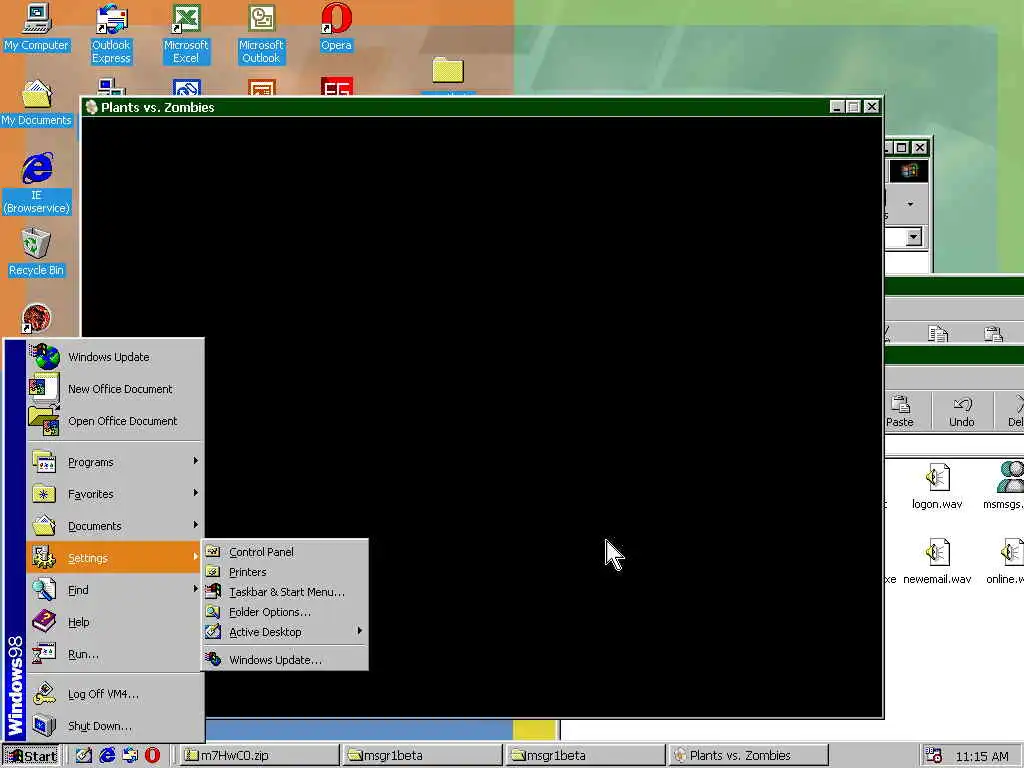
Task: Select newemail.wav file
Action: pyautogui.click(x=936, y=562)
